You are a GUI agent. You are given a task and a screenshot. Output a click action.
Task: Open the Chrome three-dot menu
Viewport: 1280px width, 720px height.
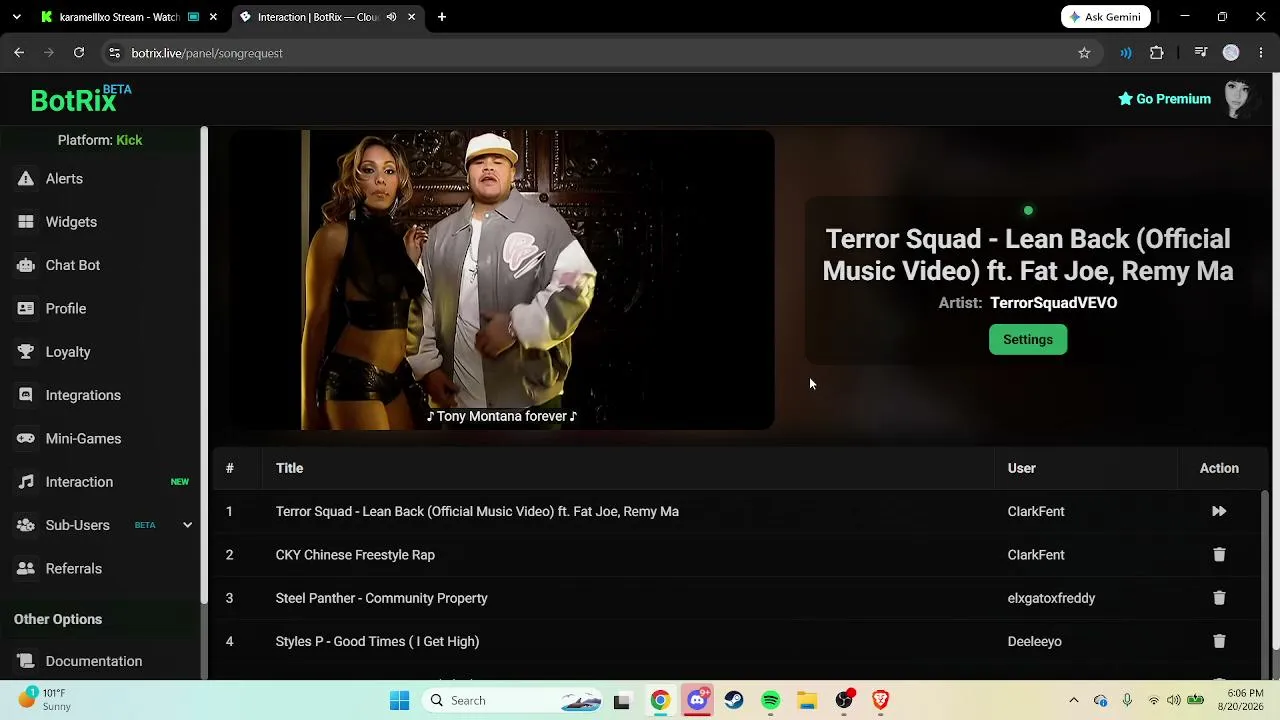[1261, 53]
